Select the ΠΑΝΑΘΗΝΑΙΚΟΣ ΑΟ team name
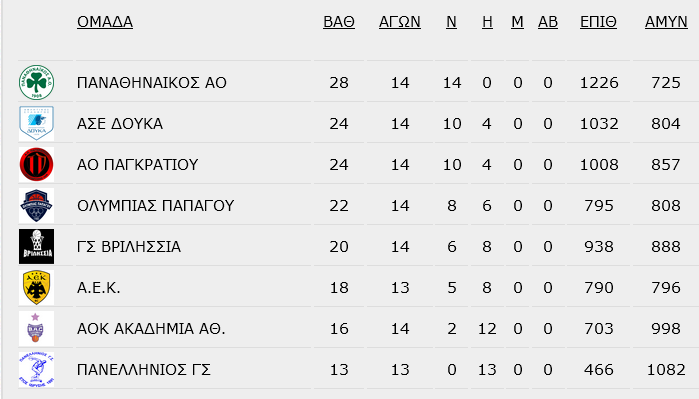Screen dimensions: 699x399 [152, 83]
